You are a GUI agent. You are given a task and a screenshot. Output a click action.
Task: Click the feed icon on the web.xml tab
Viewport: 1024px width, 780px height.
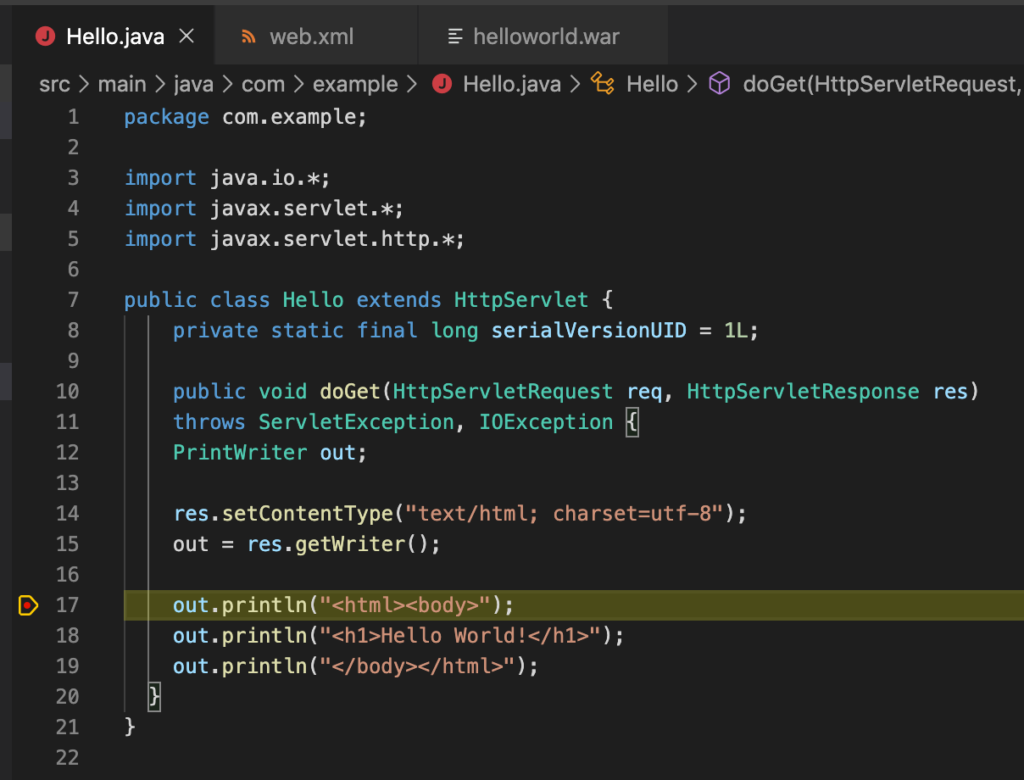[247, 35]
